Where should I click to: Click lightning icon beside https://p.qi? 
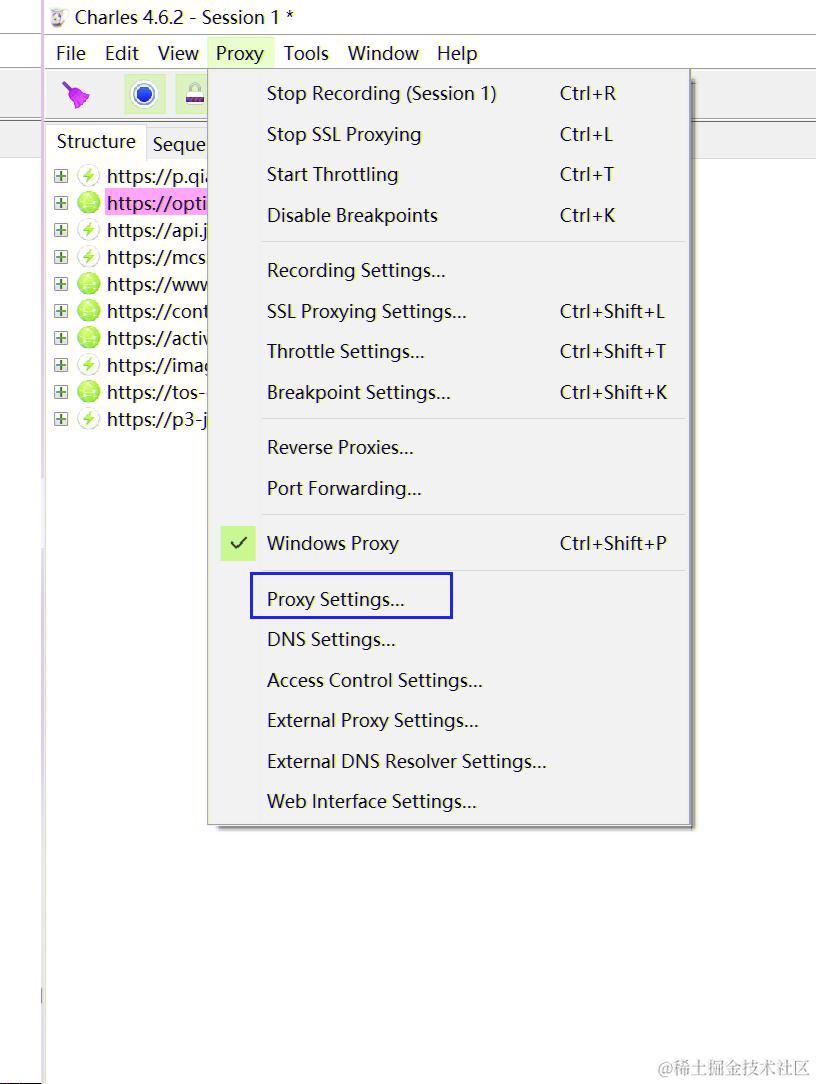[x=89, y=176]
